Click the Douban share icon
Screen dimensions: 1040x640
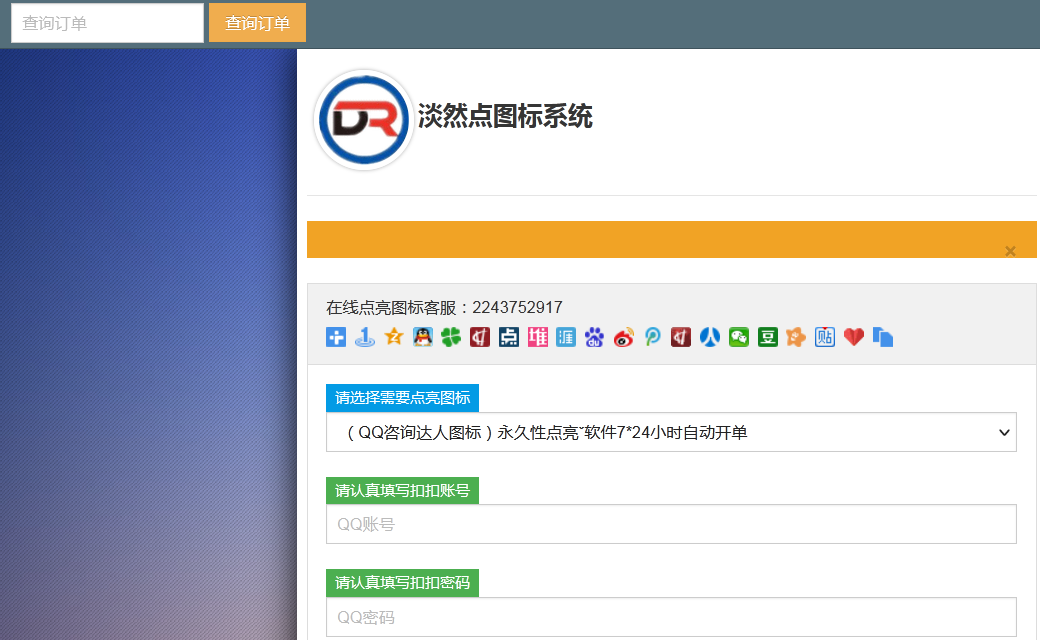coord(767,337)
